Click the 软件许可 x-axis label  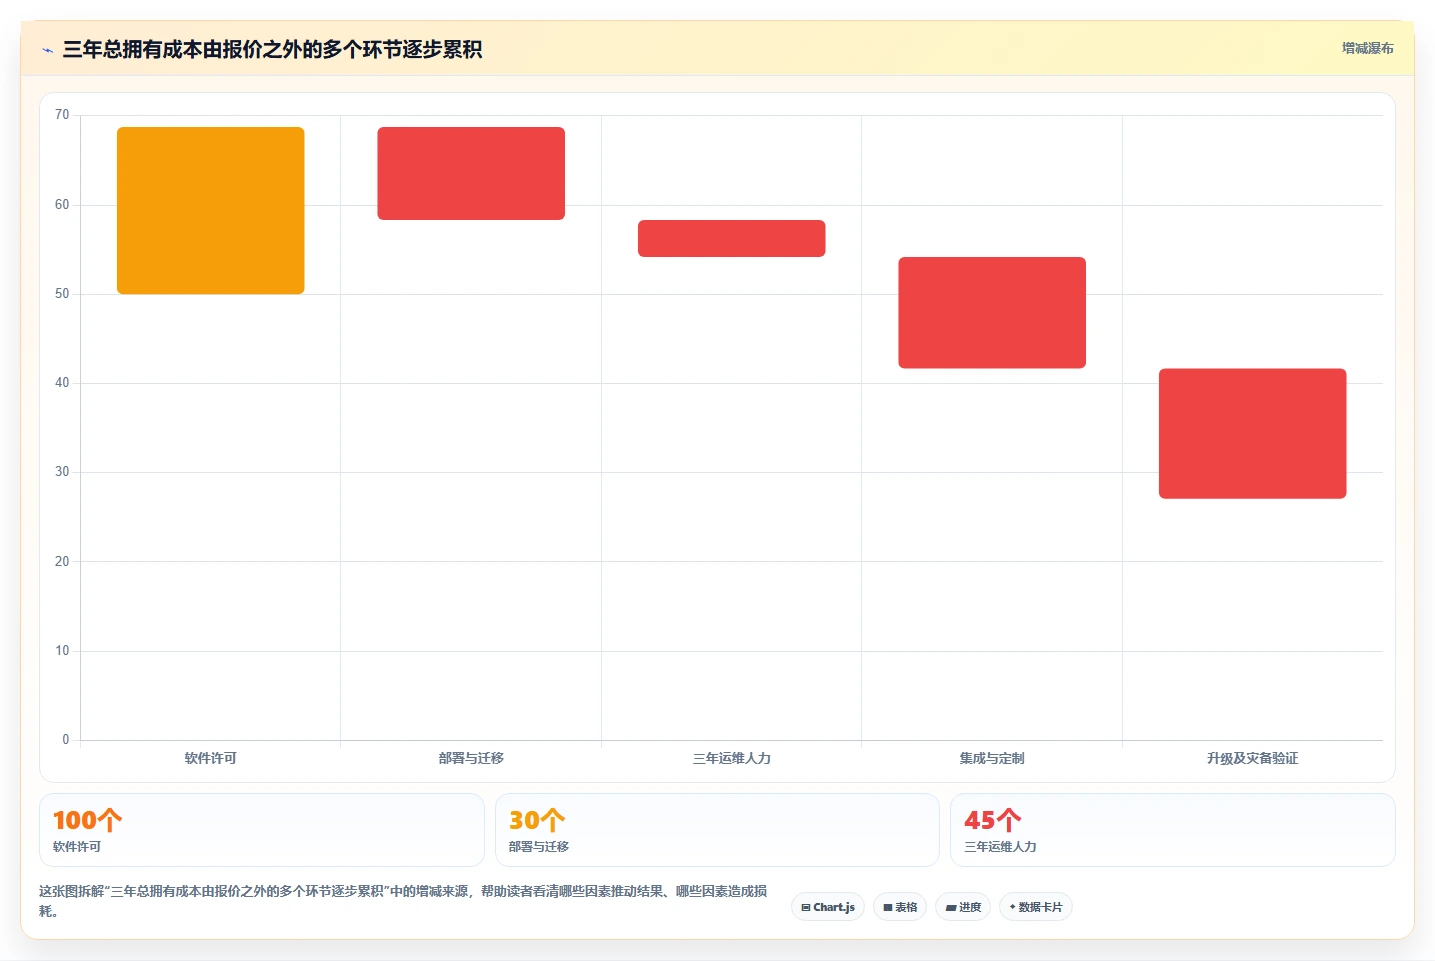(210, 758)
